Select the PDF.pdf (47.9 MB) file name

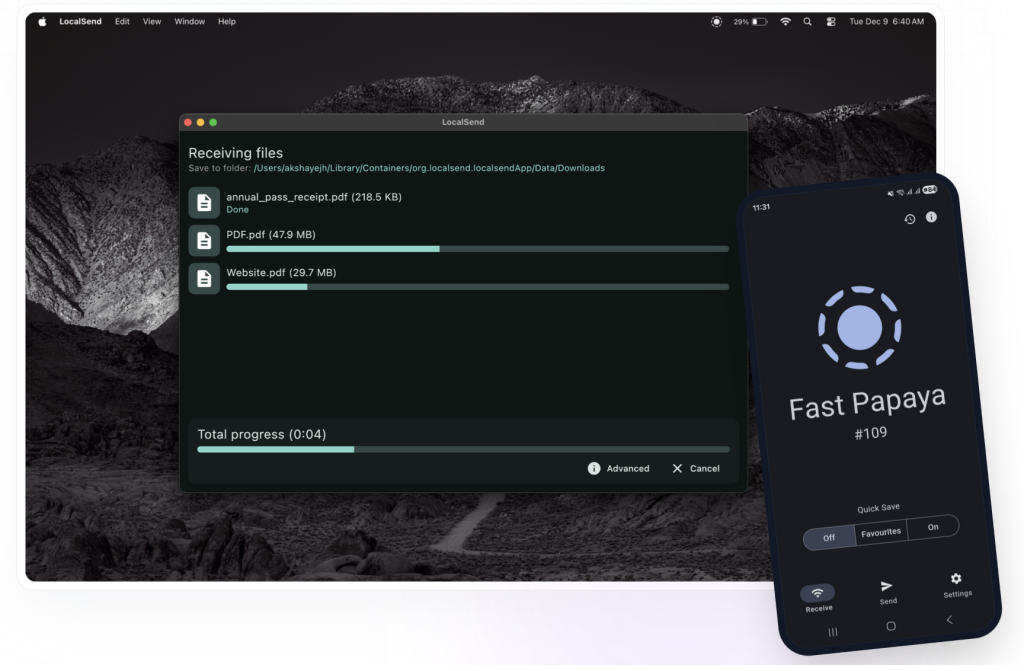(271, 235)
